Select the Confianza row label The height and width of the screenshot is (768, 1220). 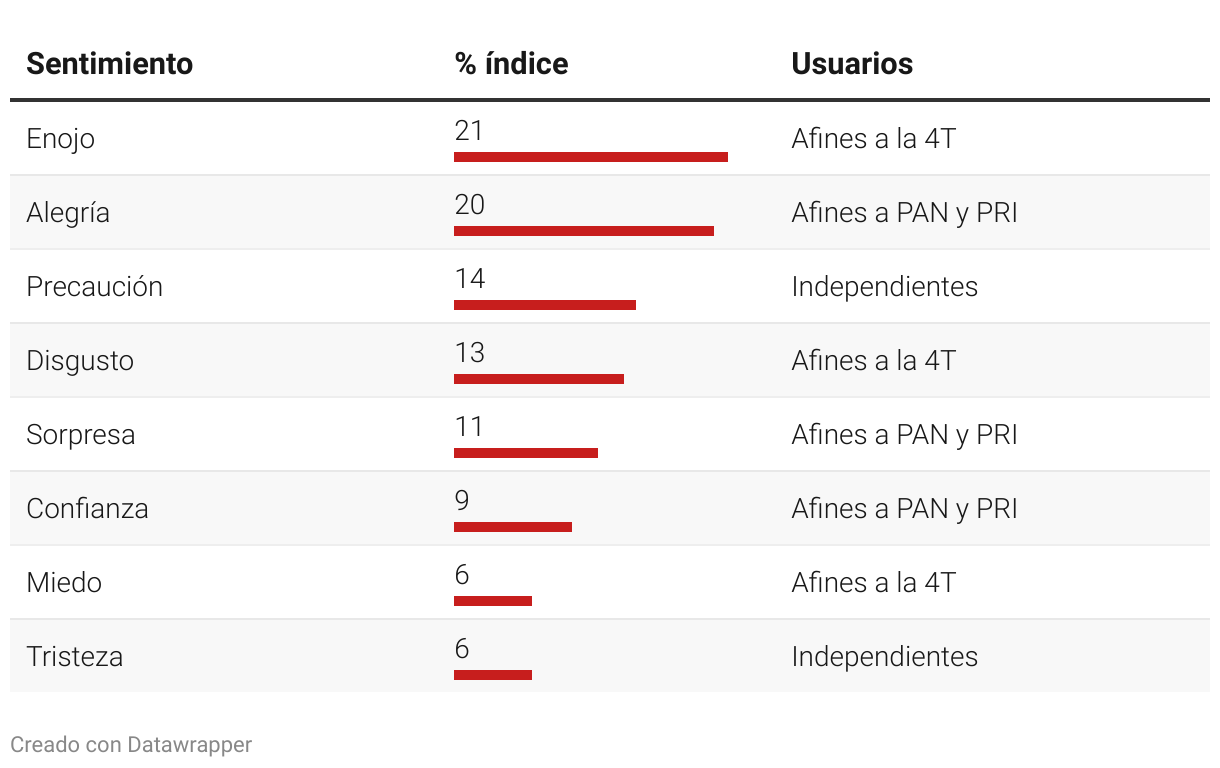pos(87,508)
